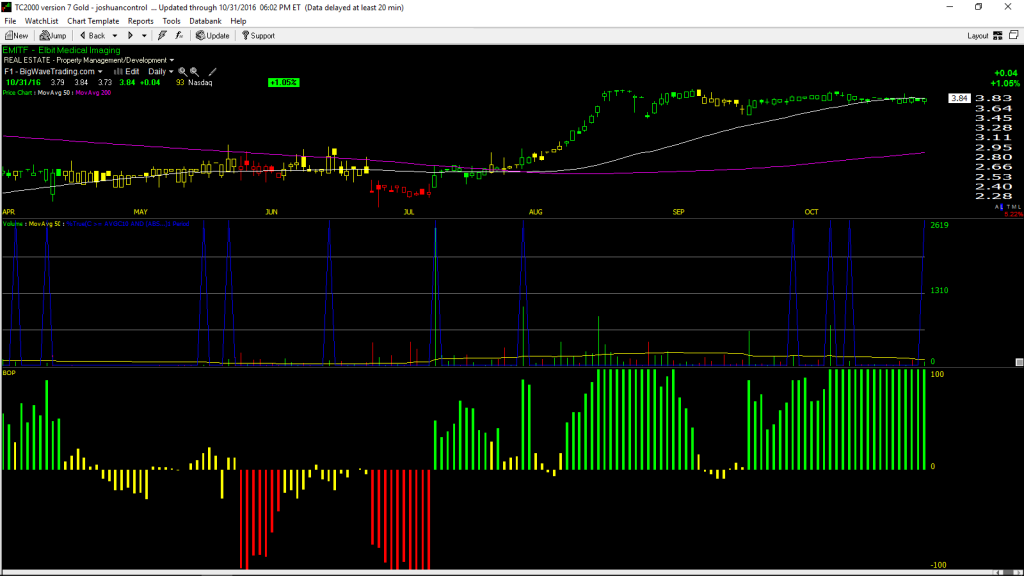Open the Tools menu
Viewport: 1024px width, 576px height.
click(171, 21)
